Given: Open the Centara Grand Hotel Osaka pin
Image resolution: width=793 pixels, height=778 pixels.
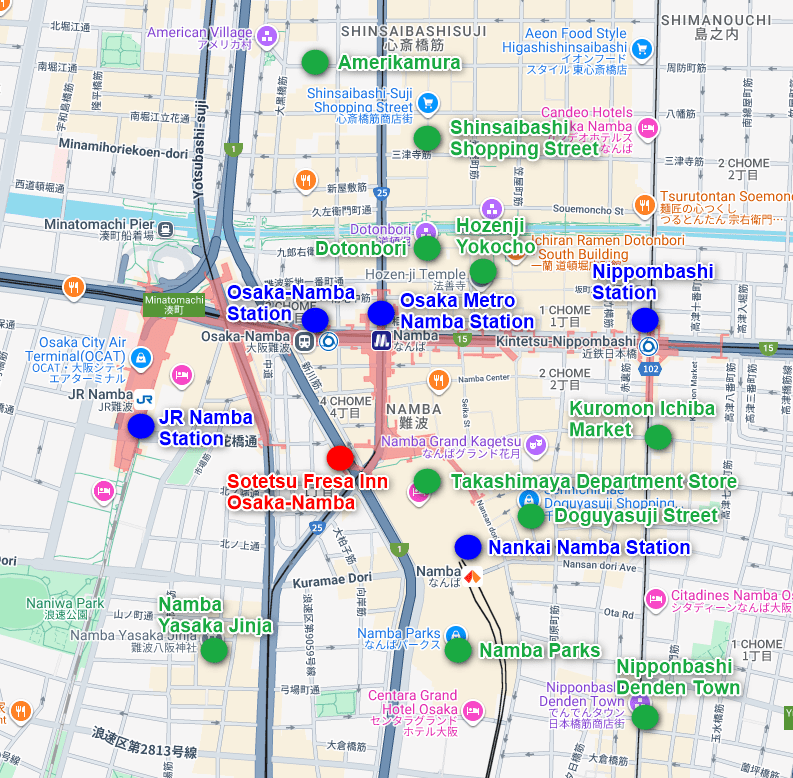Looking at the screenshot, I should pos(473,711).
